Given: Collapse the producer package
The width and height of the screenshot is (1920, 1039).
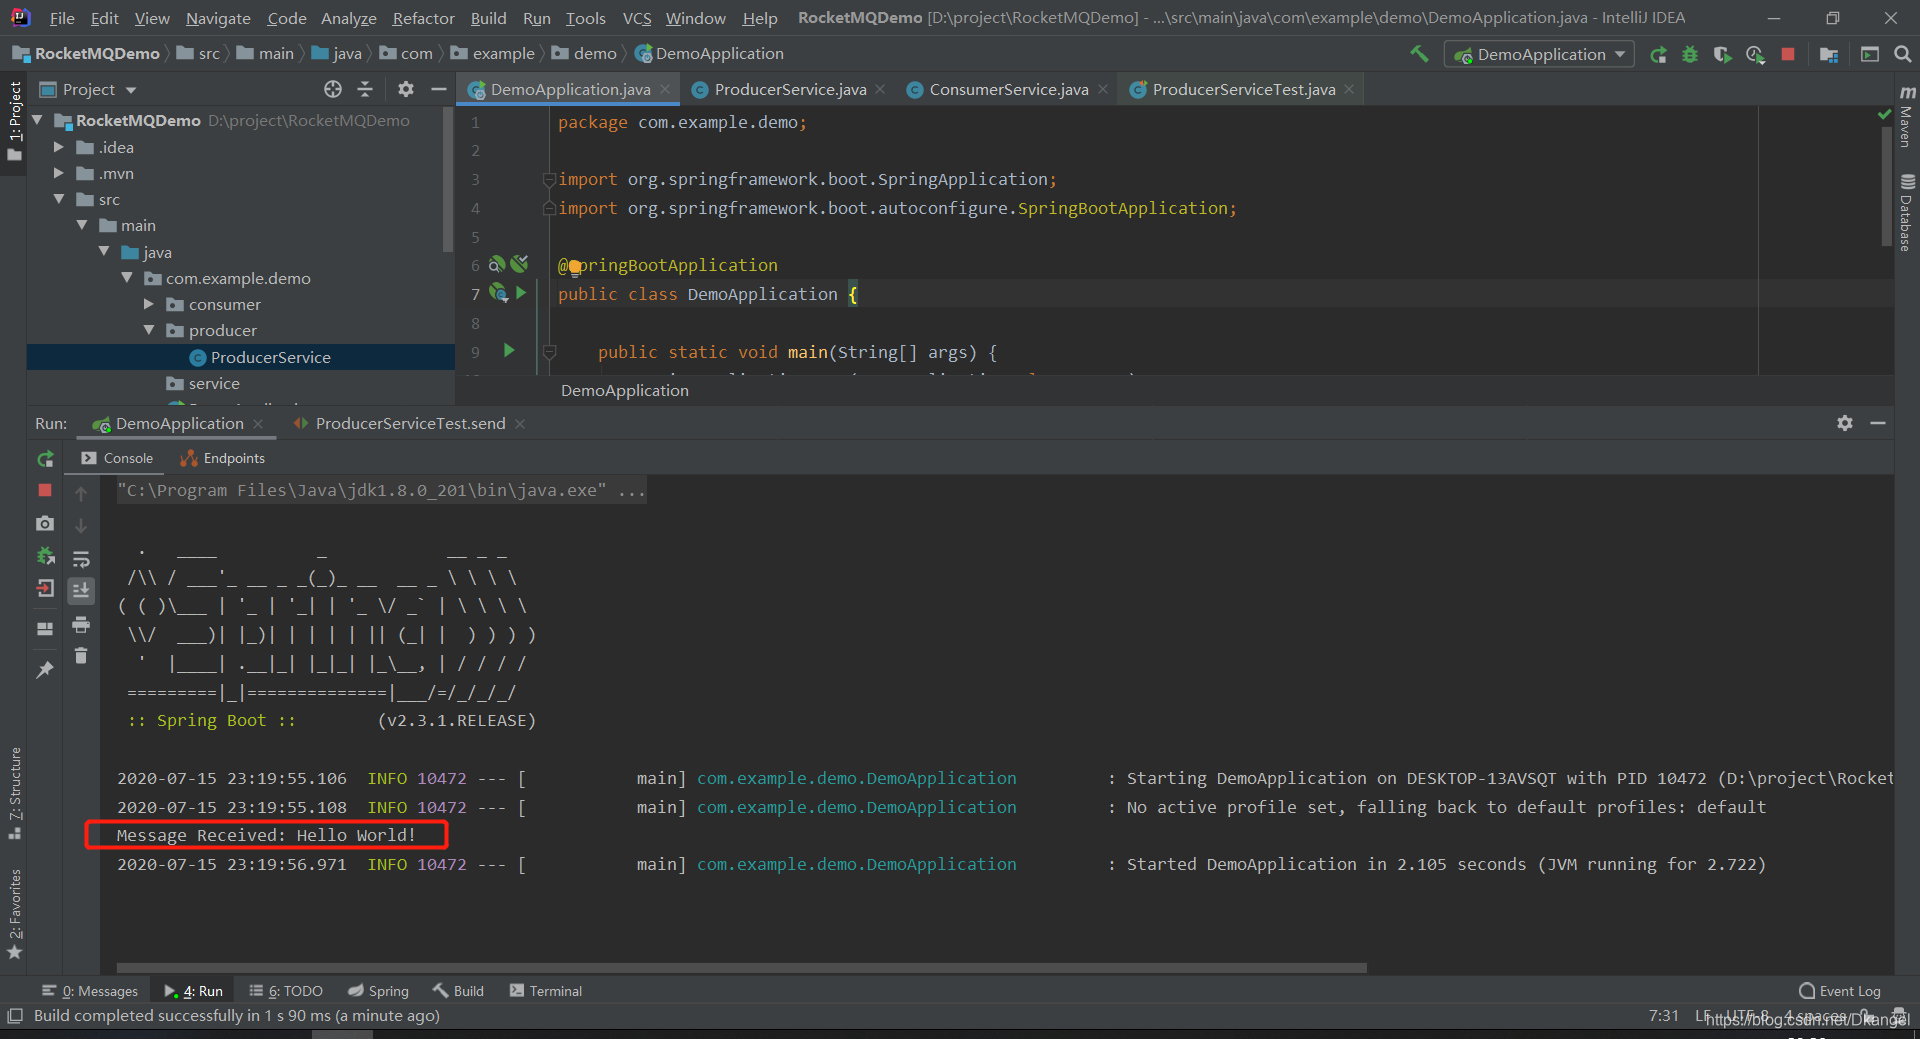Looking at the screenshot, I should point(149,330).
